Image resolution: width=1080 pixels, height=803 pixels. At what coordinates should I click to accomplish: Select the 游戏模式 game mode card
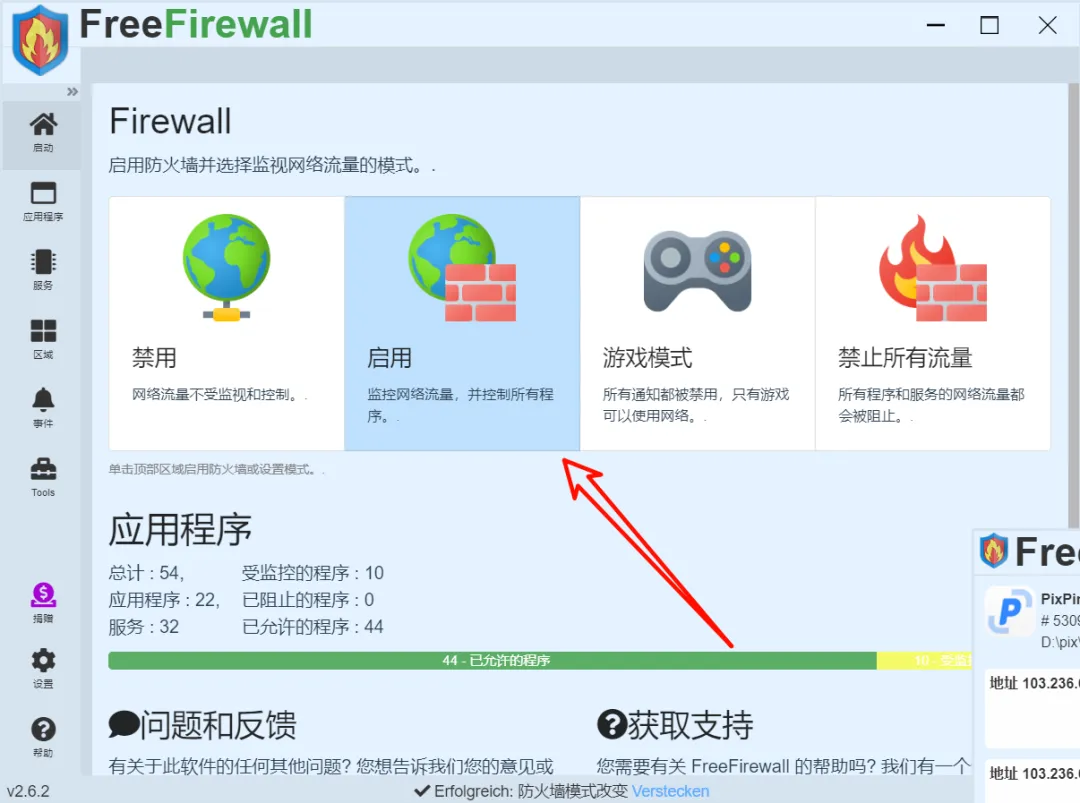pyautogui.click(x=698, y=324)
